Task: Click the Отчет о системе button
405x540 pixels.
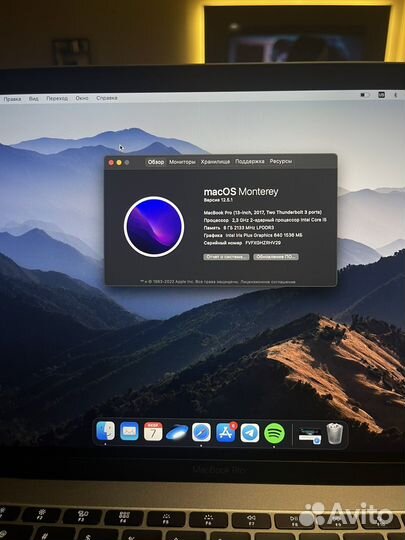Action: point(226,257)
